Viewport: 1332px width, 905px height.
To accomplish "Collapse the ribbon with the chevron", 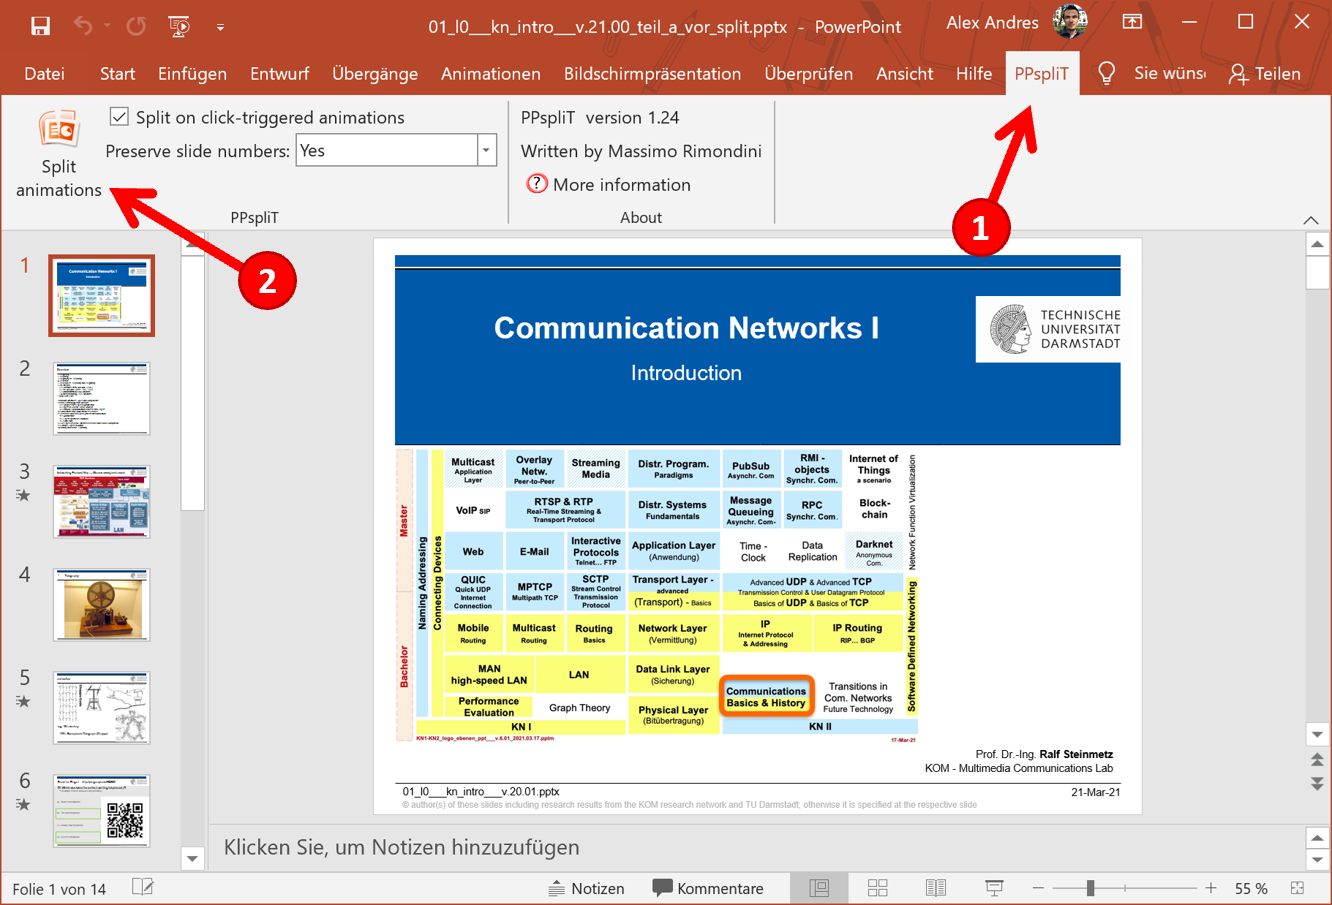I will point(1310,219).
